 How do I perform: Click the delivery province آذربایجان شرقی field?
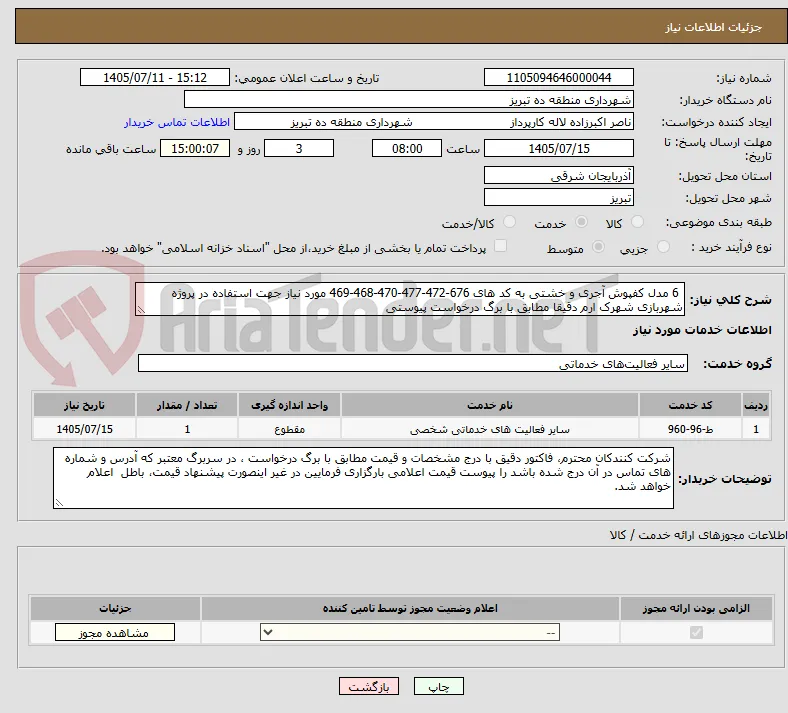point(558,175)
